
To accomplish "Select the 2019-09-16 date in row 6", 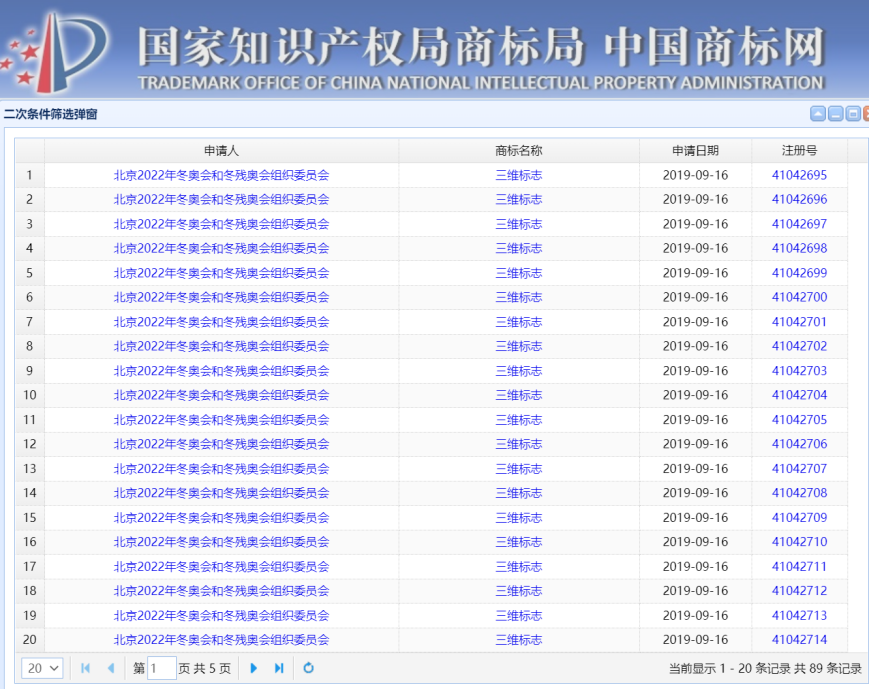I will click(x=695, y=297).
